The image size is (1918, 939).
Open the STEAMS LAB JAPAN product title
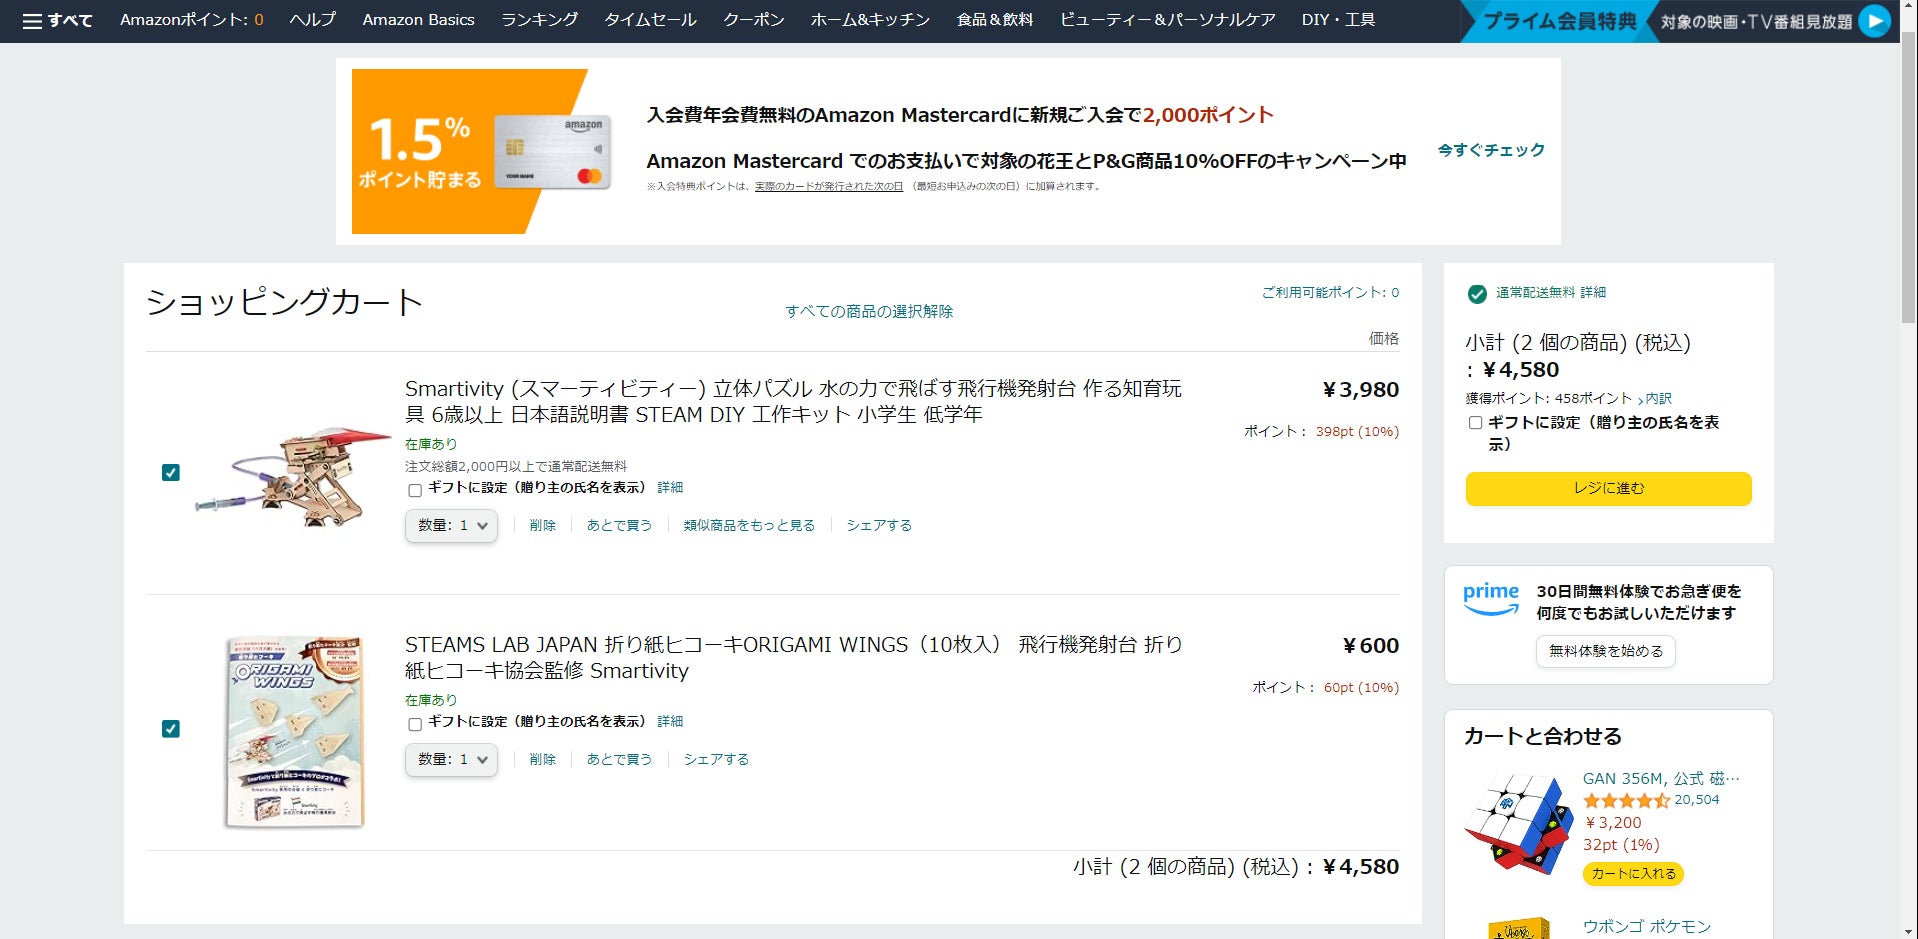pos(793,658)
